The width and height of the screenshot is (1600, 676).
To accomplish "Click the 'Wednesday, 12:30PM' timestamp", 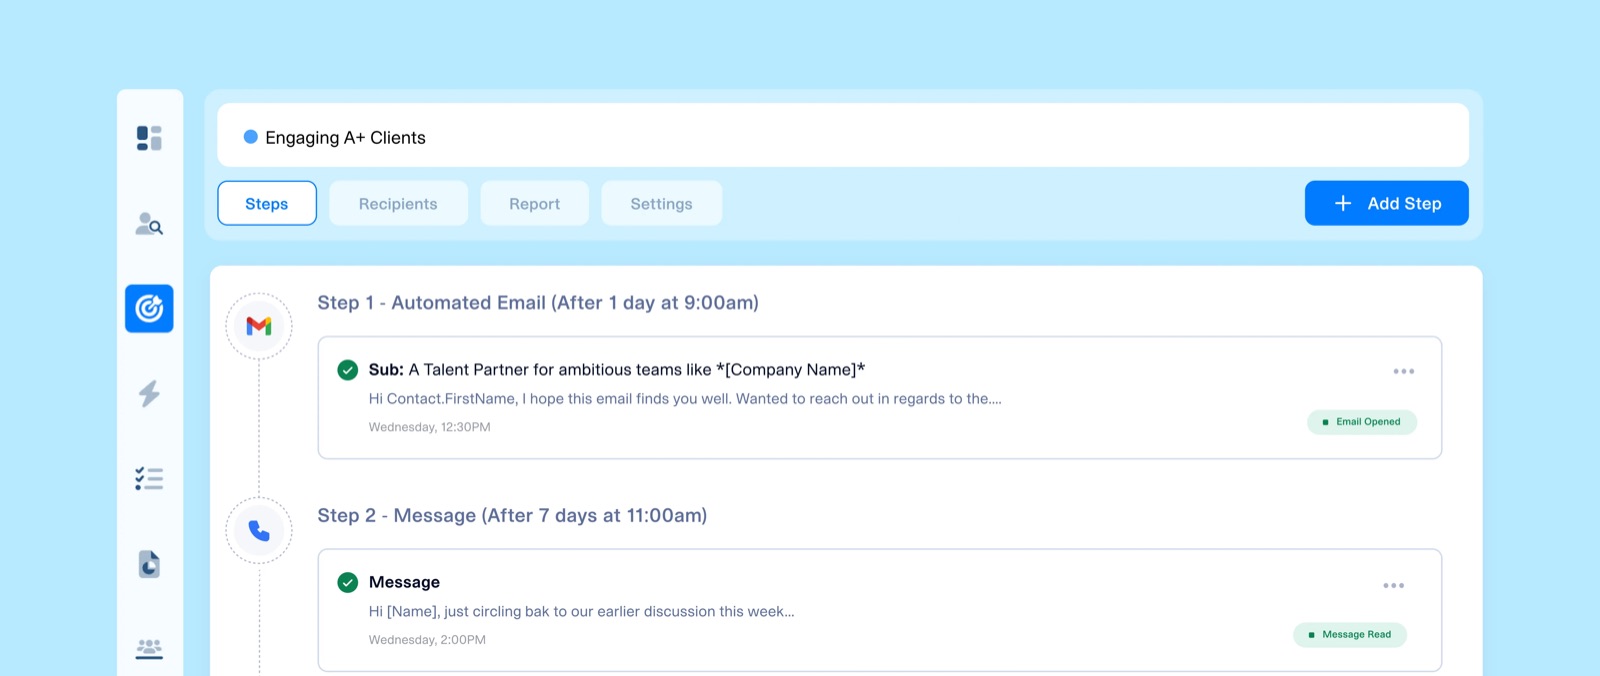I will [430, 427].
